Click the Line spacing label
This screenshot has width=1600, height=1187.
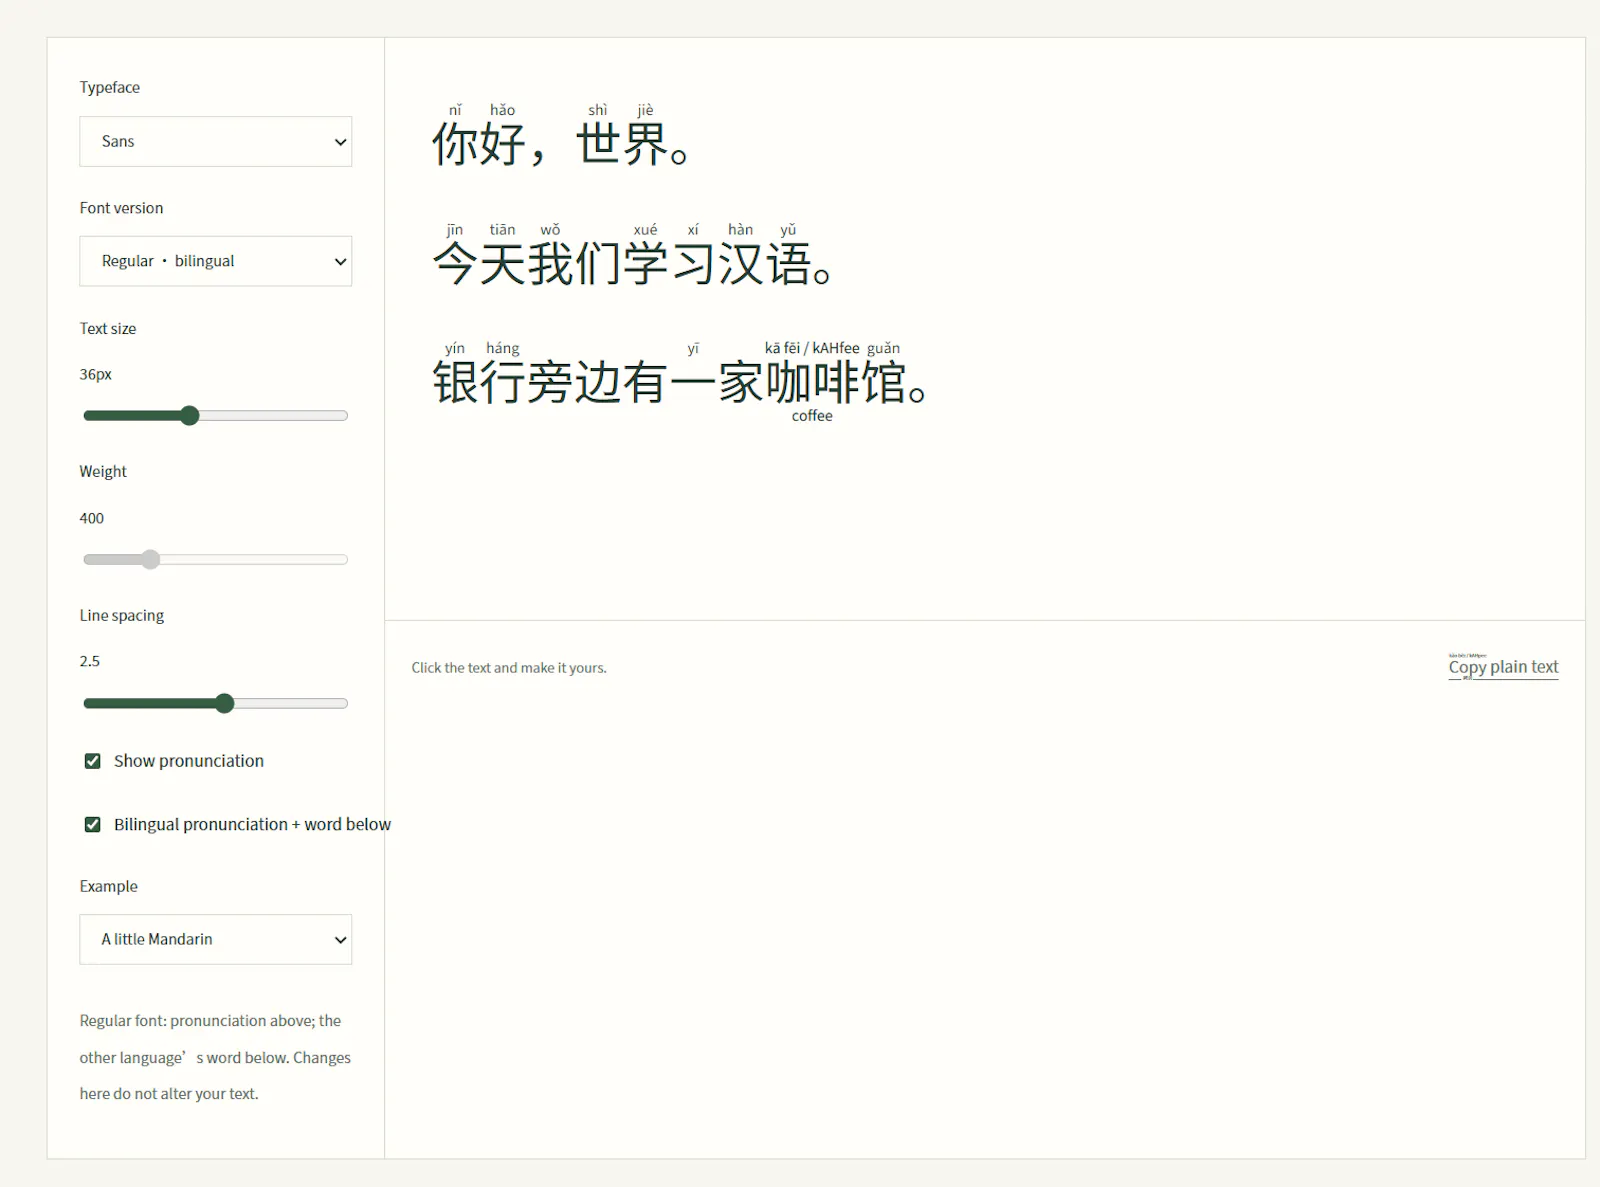[122, 615]
